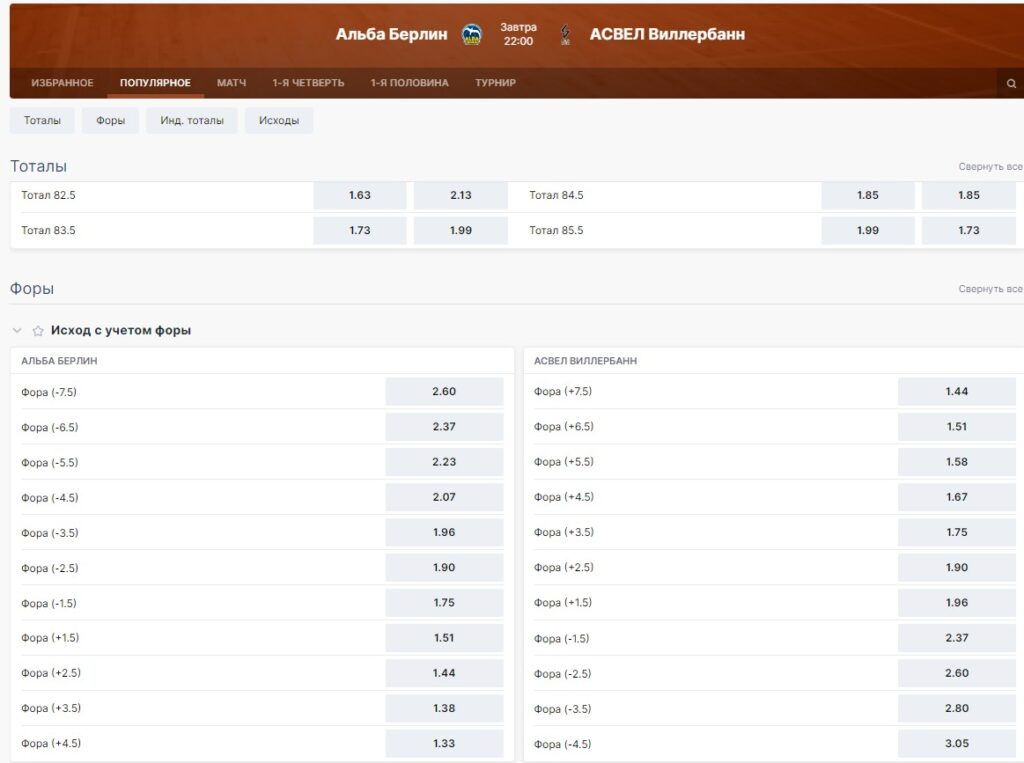
Task: Bet ASVEL Фора (+6.5) at 1.51
Action: coord(957,427)
